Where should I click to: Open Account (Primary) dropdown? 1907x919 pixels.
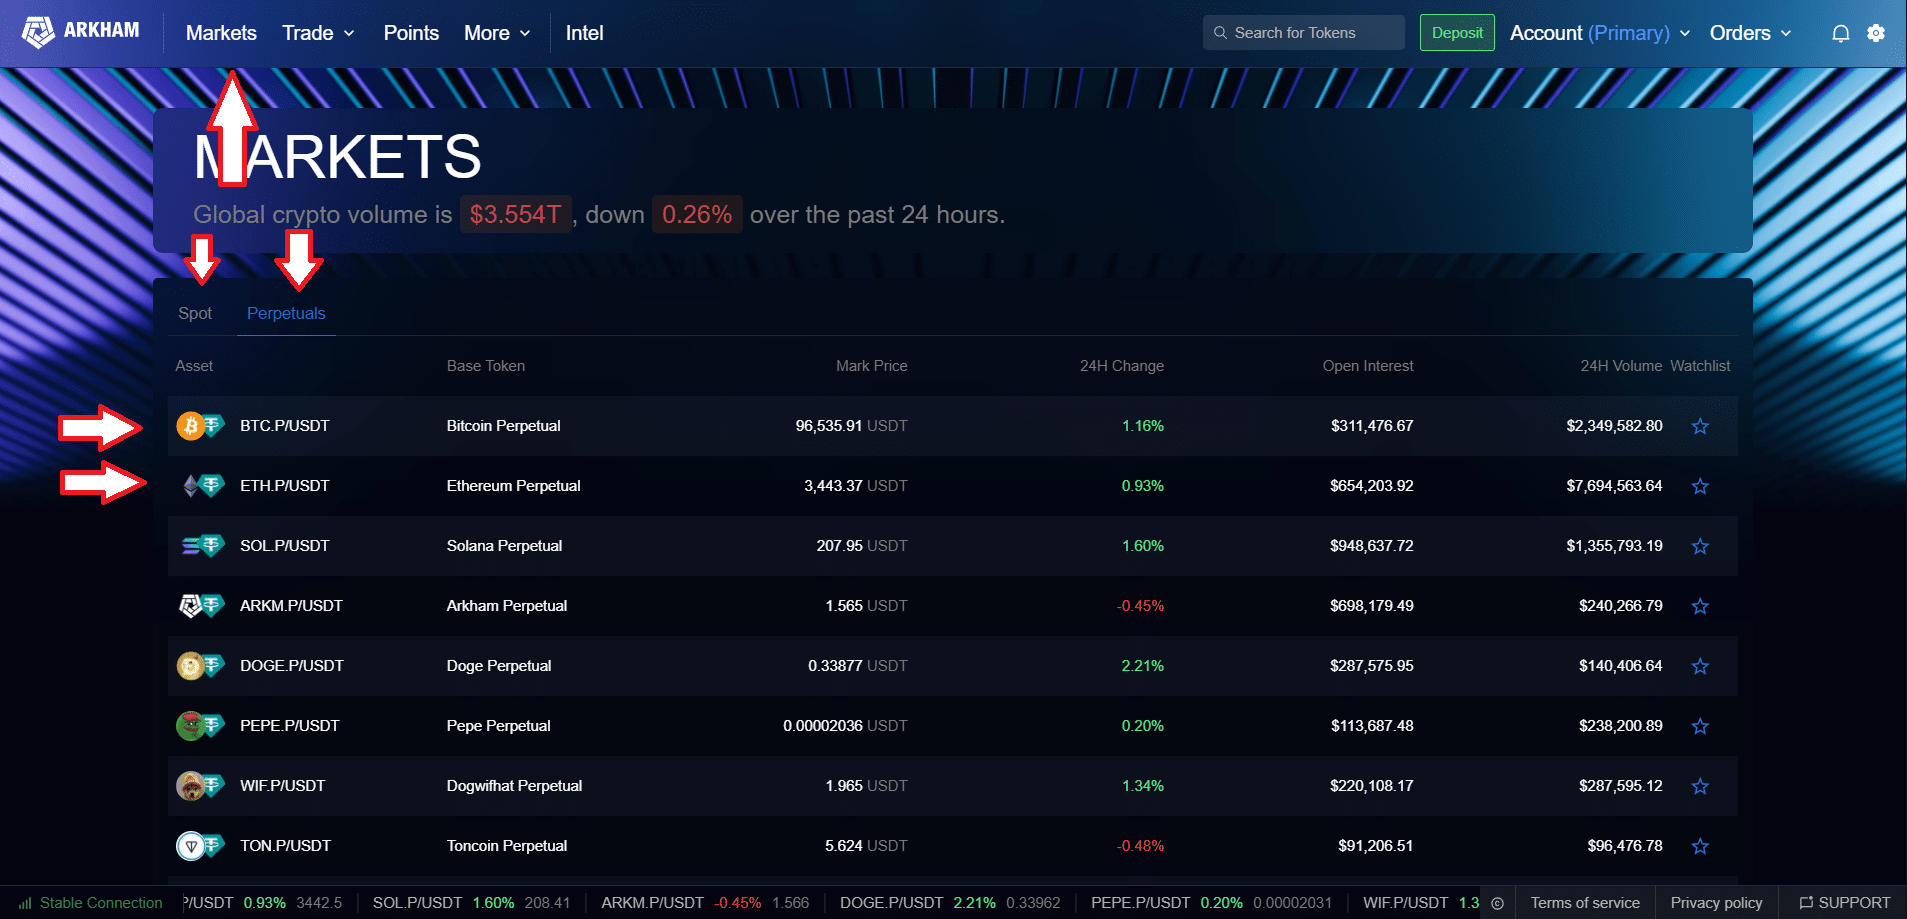pyautogui.click(x=1600, y=33)
